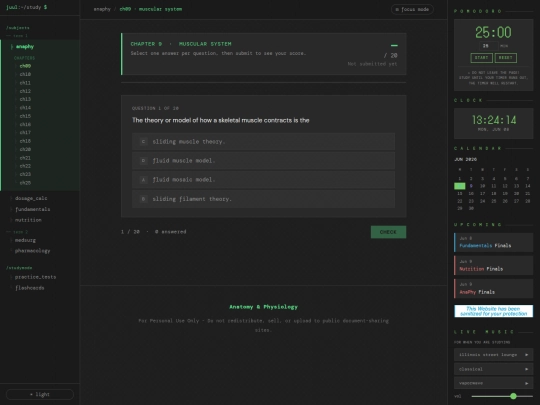Expand the fundamentals subject
The width and height of the screenshot is (540, 405).
(x=32, y=209)
